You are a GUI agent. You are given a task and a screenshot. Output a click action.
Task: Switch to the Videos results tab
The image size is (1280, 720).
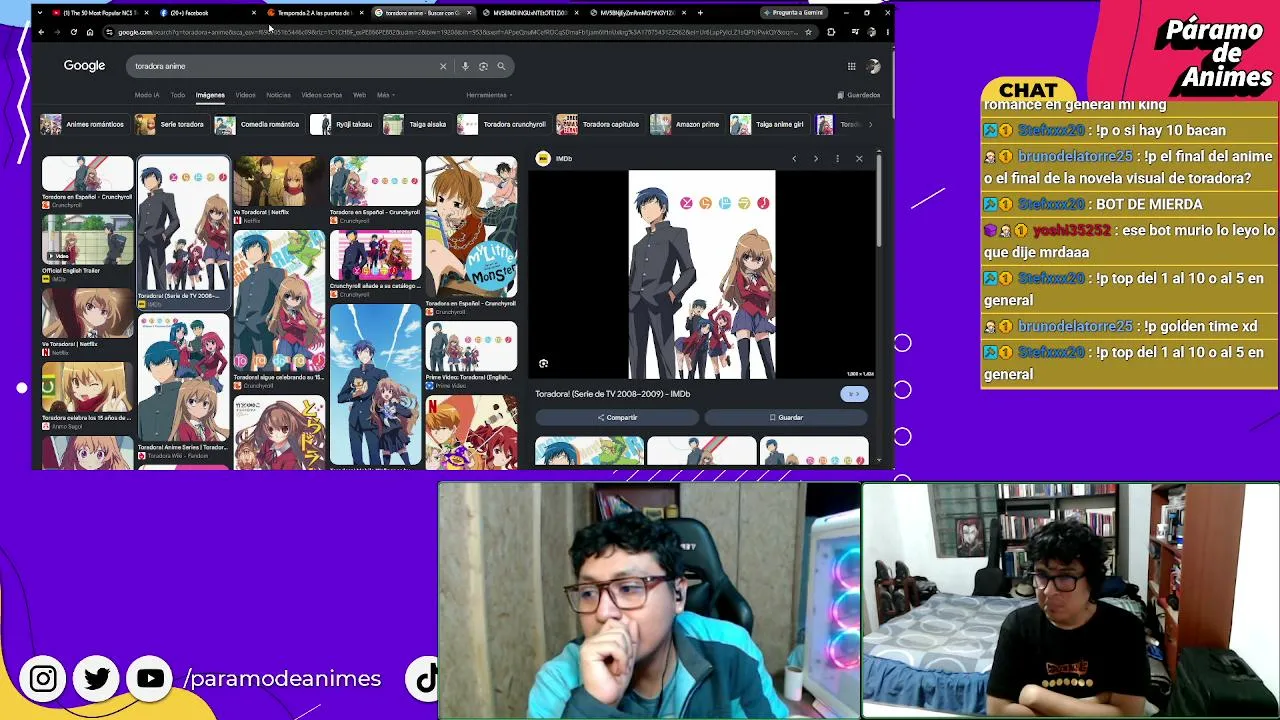click(245, 95)
